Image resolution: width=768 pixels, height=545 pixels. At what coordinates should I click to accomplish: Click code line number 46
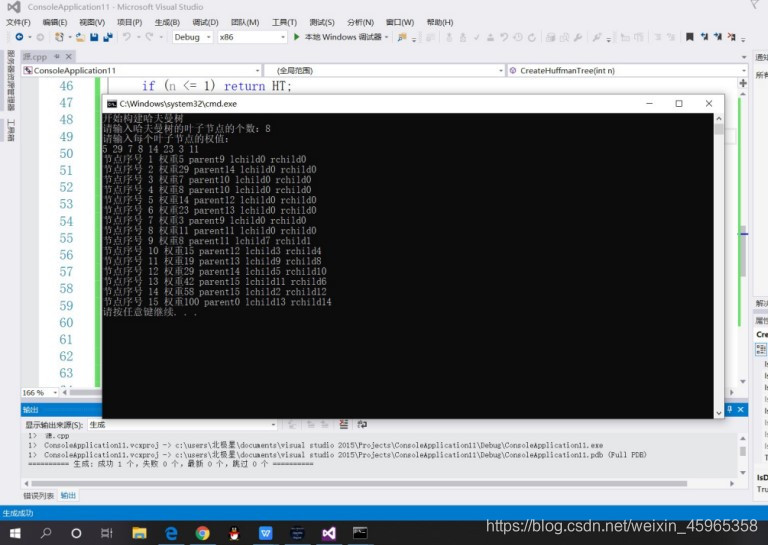[66, 86]
